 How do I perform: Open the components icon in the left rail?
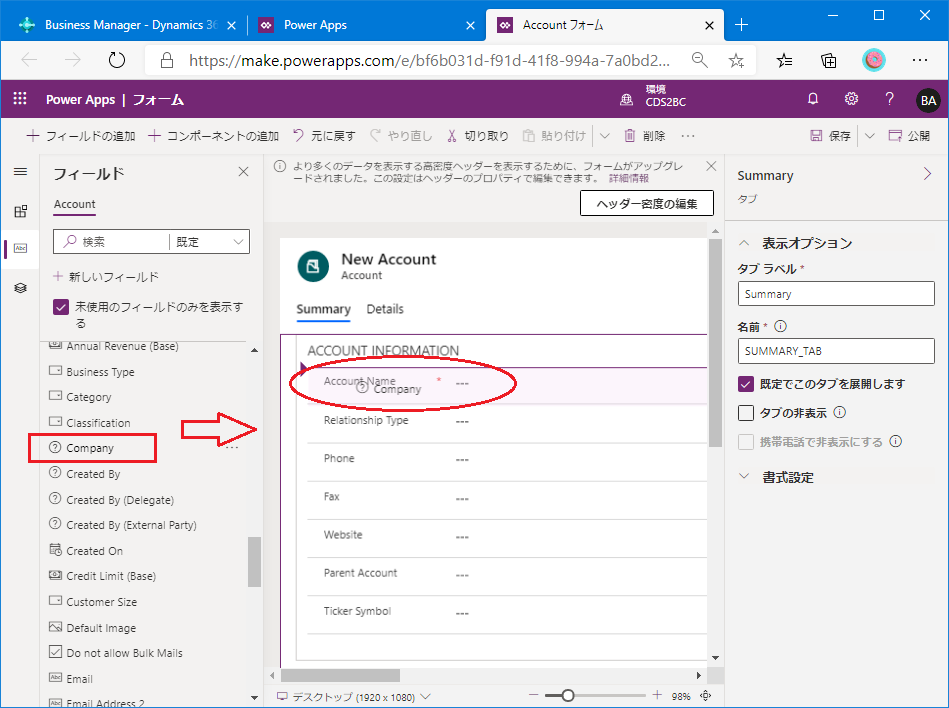pos(20,211)
